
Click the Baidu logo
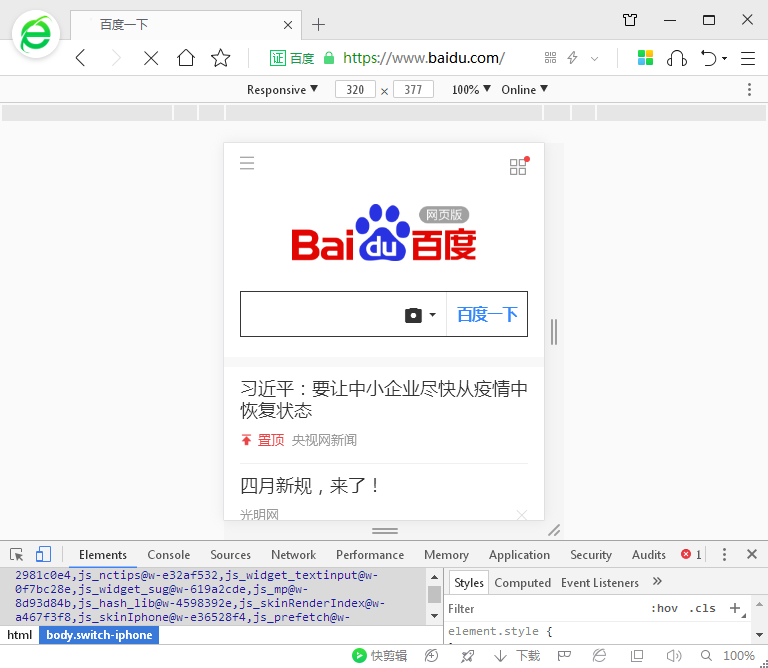tap(384, 233)
